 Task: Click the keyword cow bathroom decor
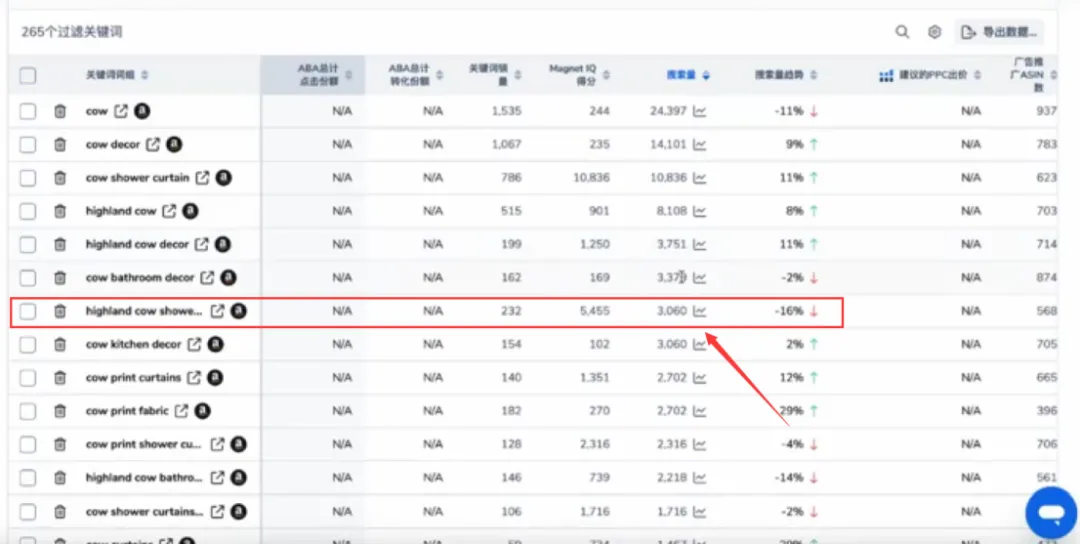coord(140,278)
